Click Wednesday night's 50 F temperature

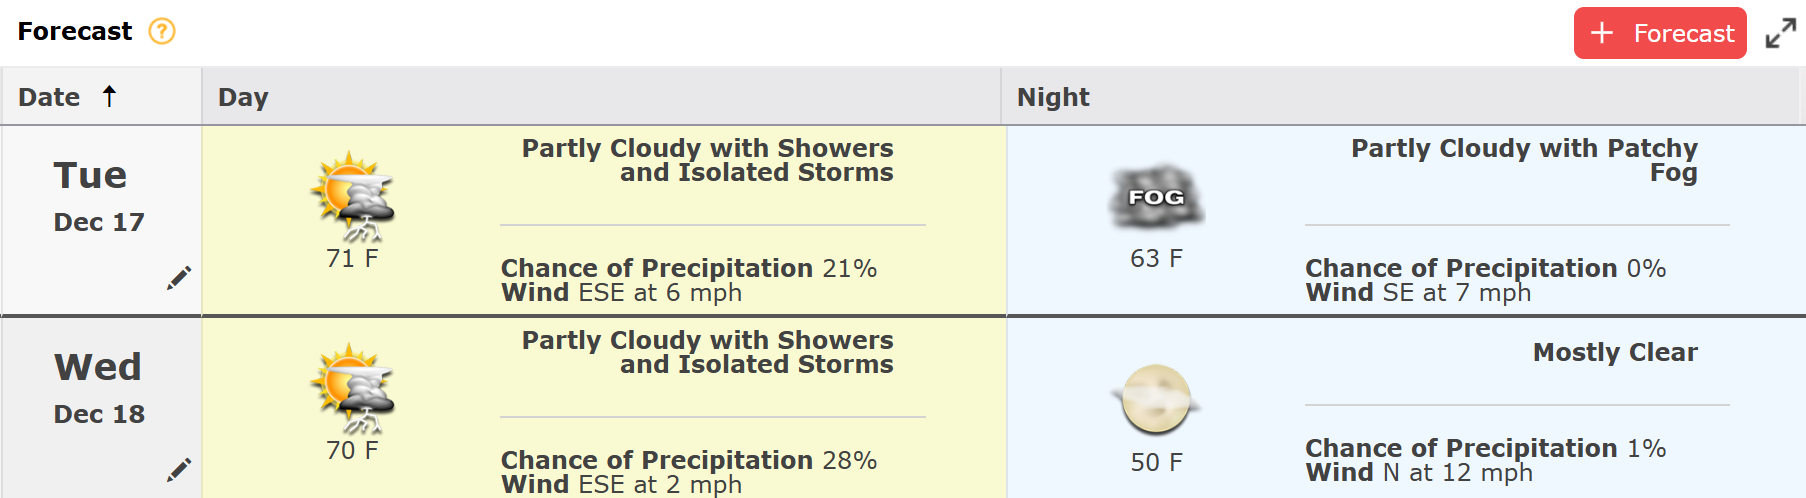click(1156, 462)
